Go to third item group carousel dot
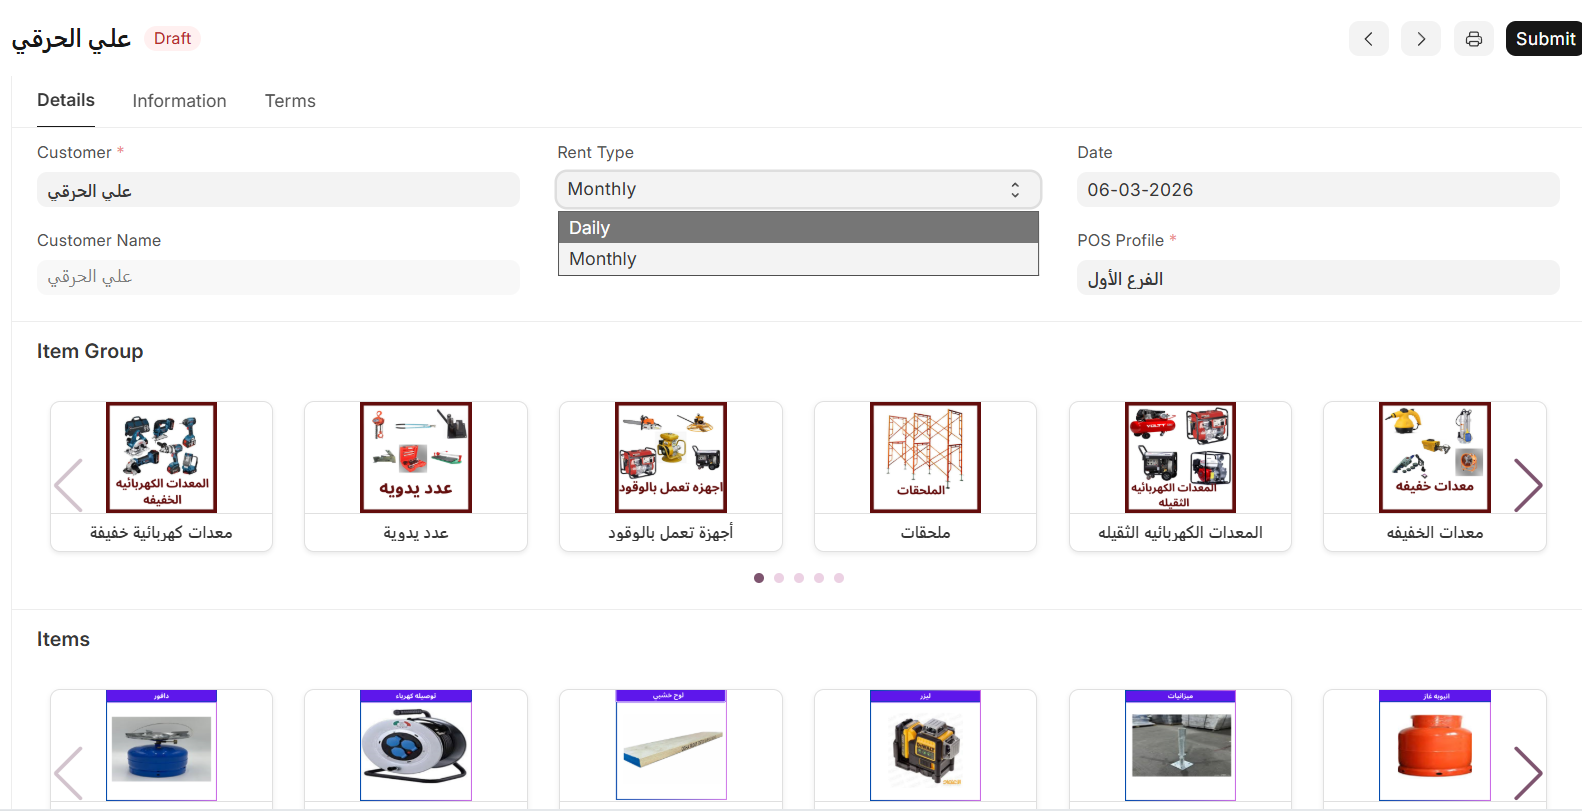 click(799, 578)
